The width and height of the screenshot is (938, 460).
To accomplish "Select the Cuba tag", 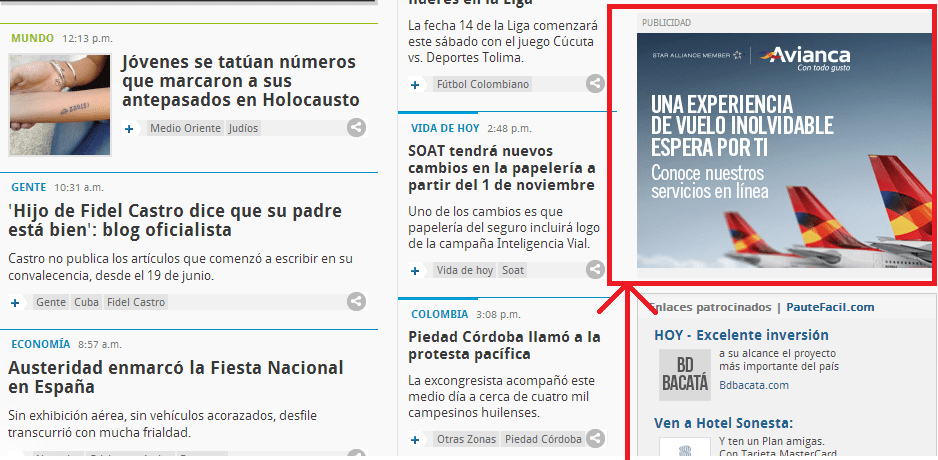I will 87,302.
